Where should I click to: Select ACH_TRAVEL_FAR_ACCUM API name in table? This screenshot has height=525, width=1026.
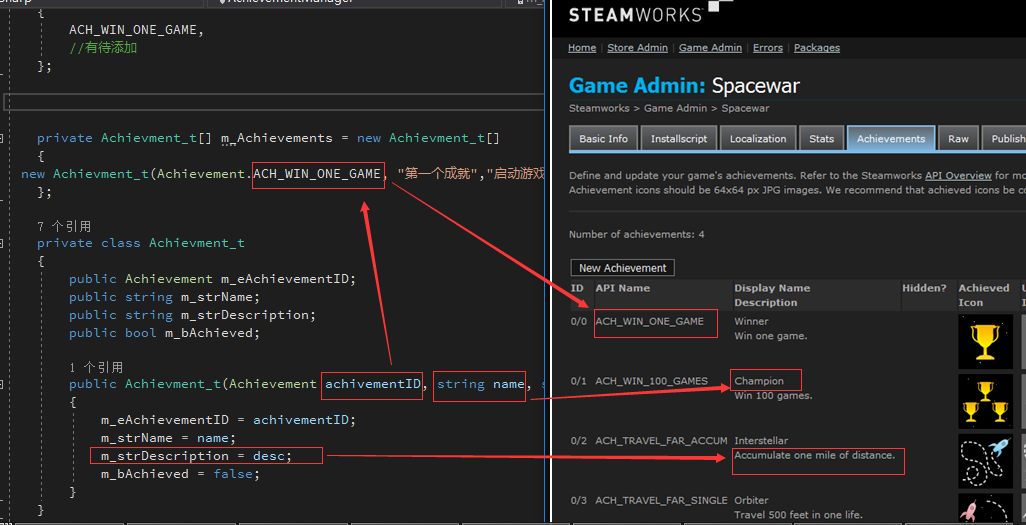[x=661, y=441]
